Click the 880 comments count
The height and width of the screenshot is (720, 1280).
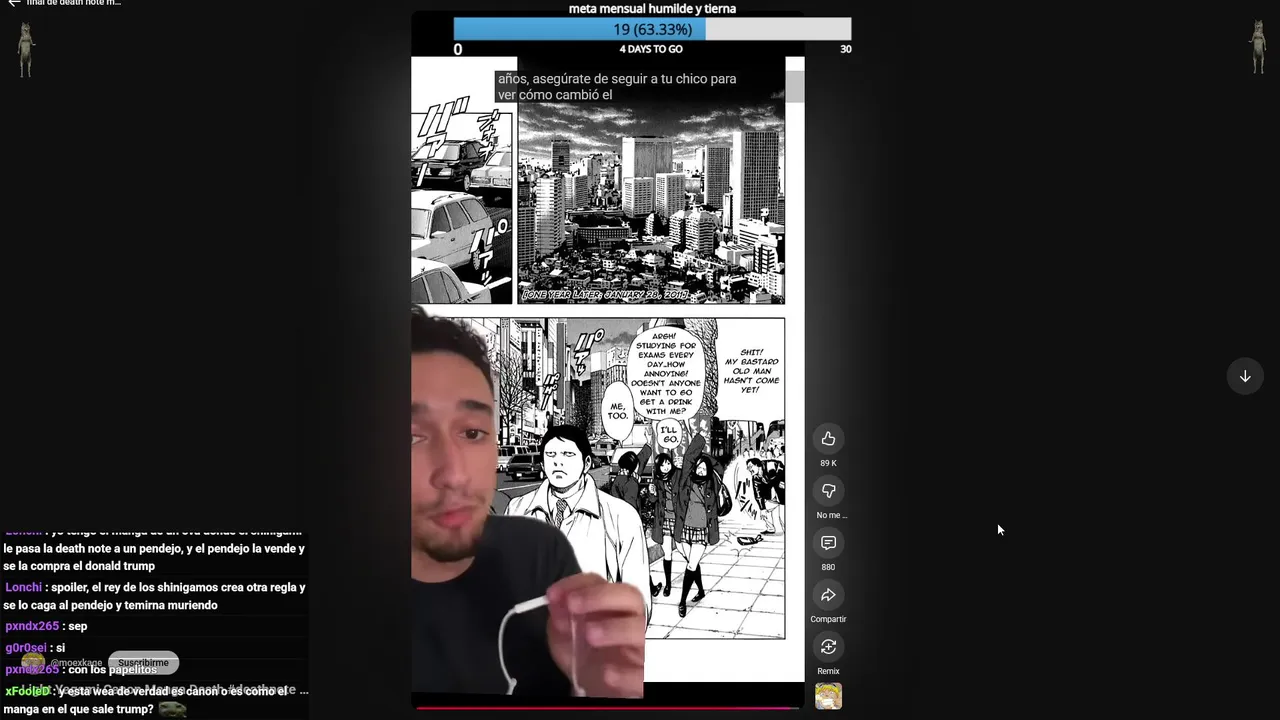(x=828, y=567)
